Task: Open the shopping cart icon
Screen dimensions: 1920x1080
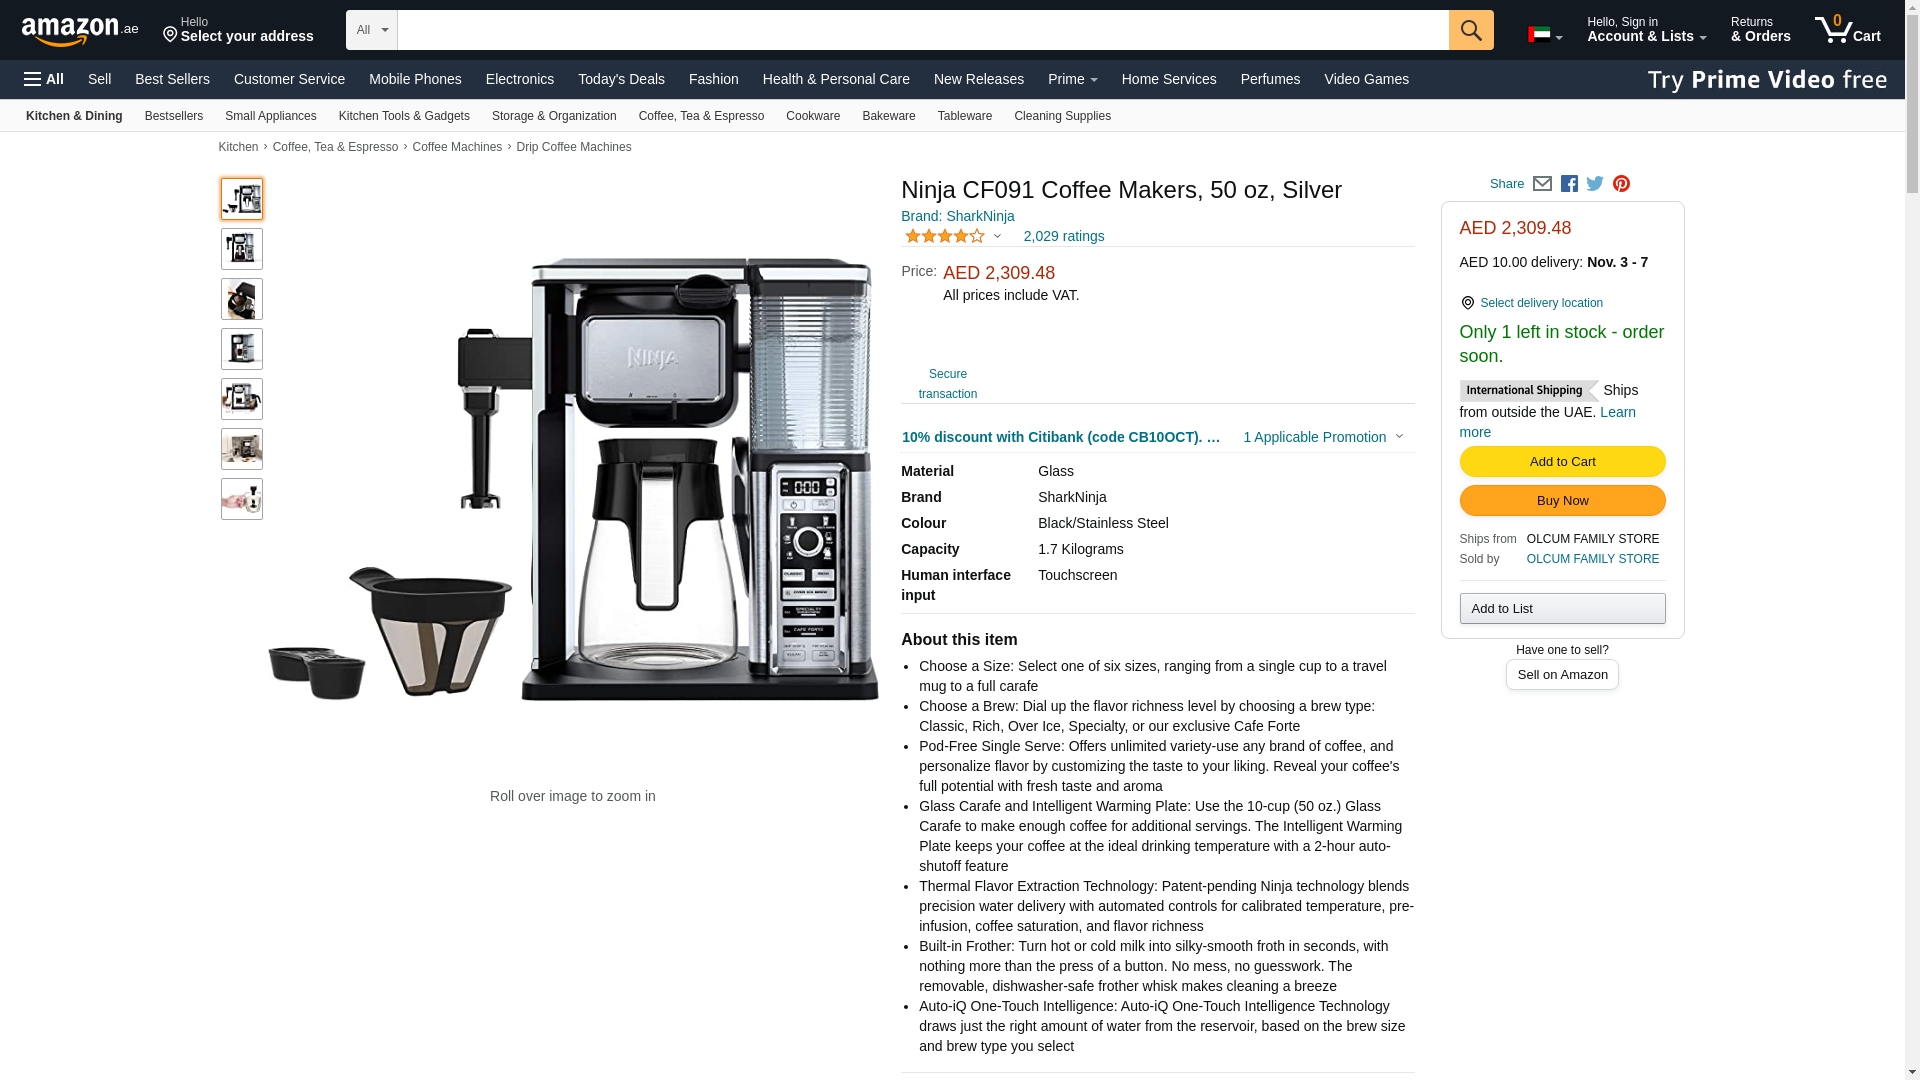Action: (1847, 30)
